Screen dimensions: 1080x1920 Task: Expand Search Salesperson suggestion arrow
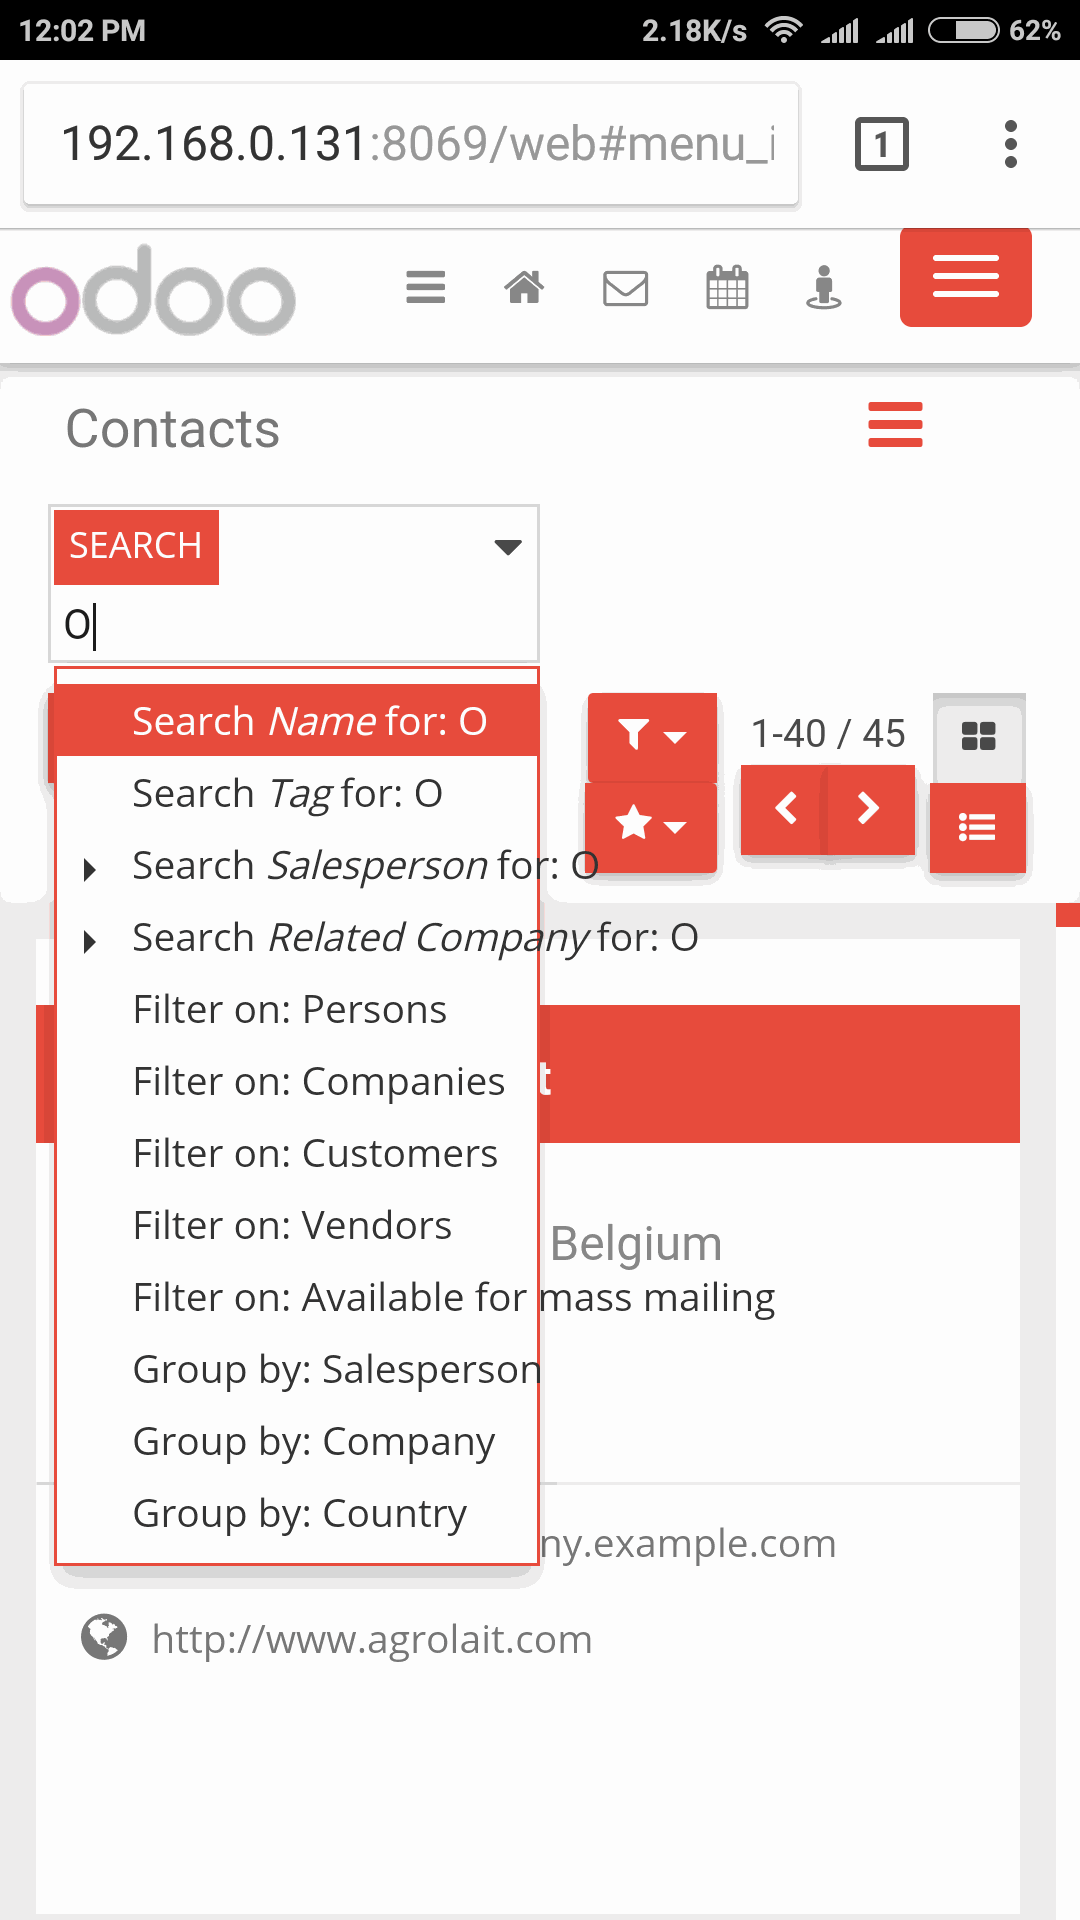click(90, 869)
